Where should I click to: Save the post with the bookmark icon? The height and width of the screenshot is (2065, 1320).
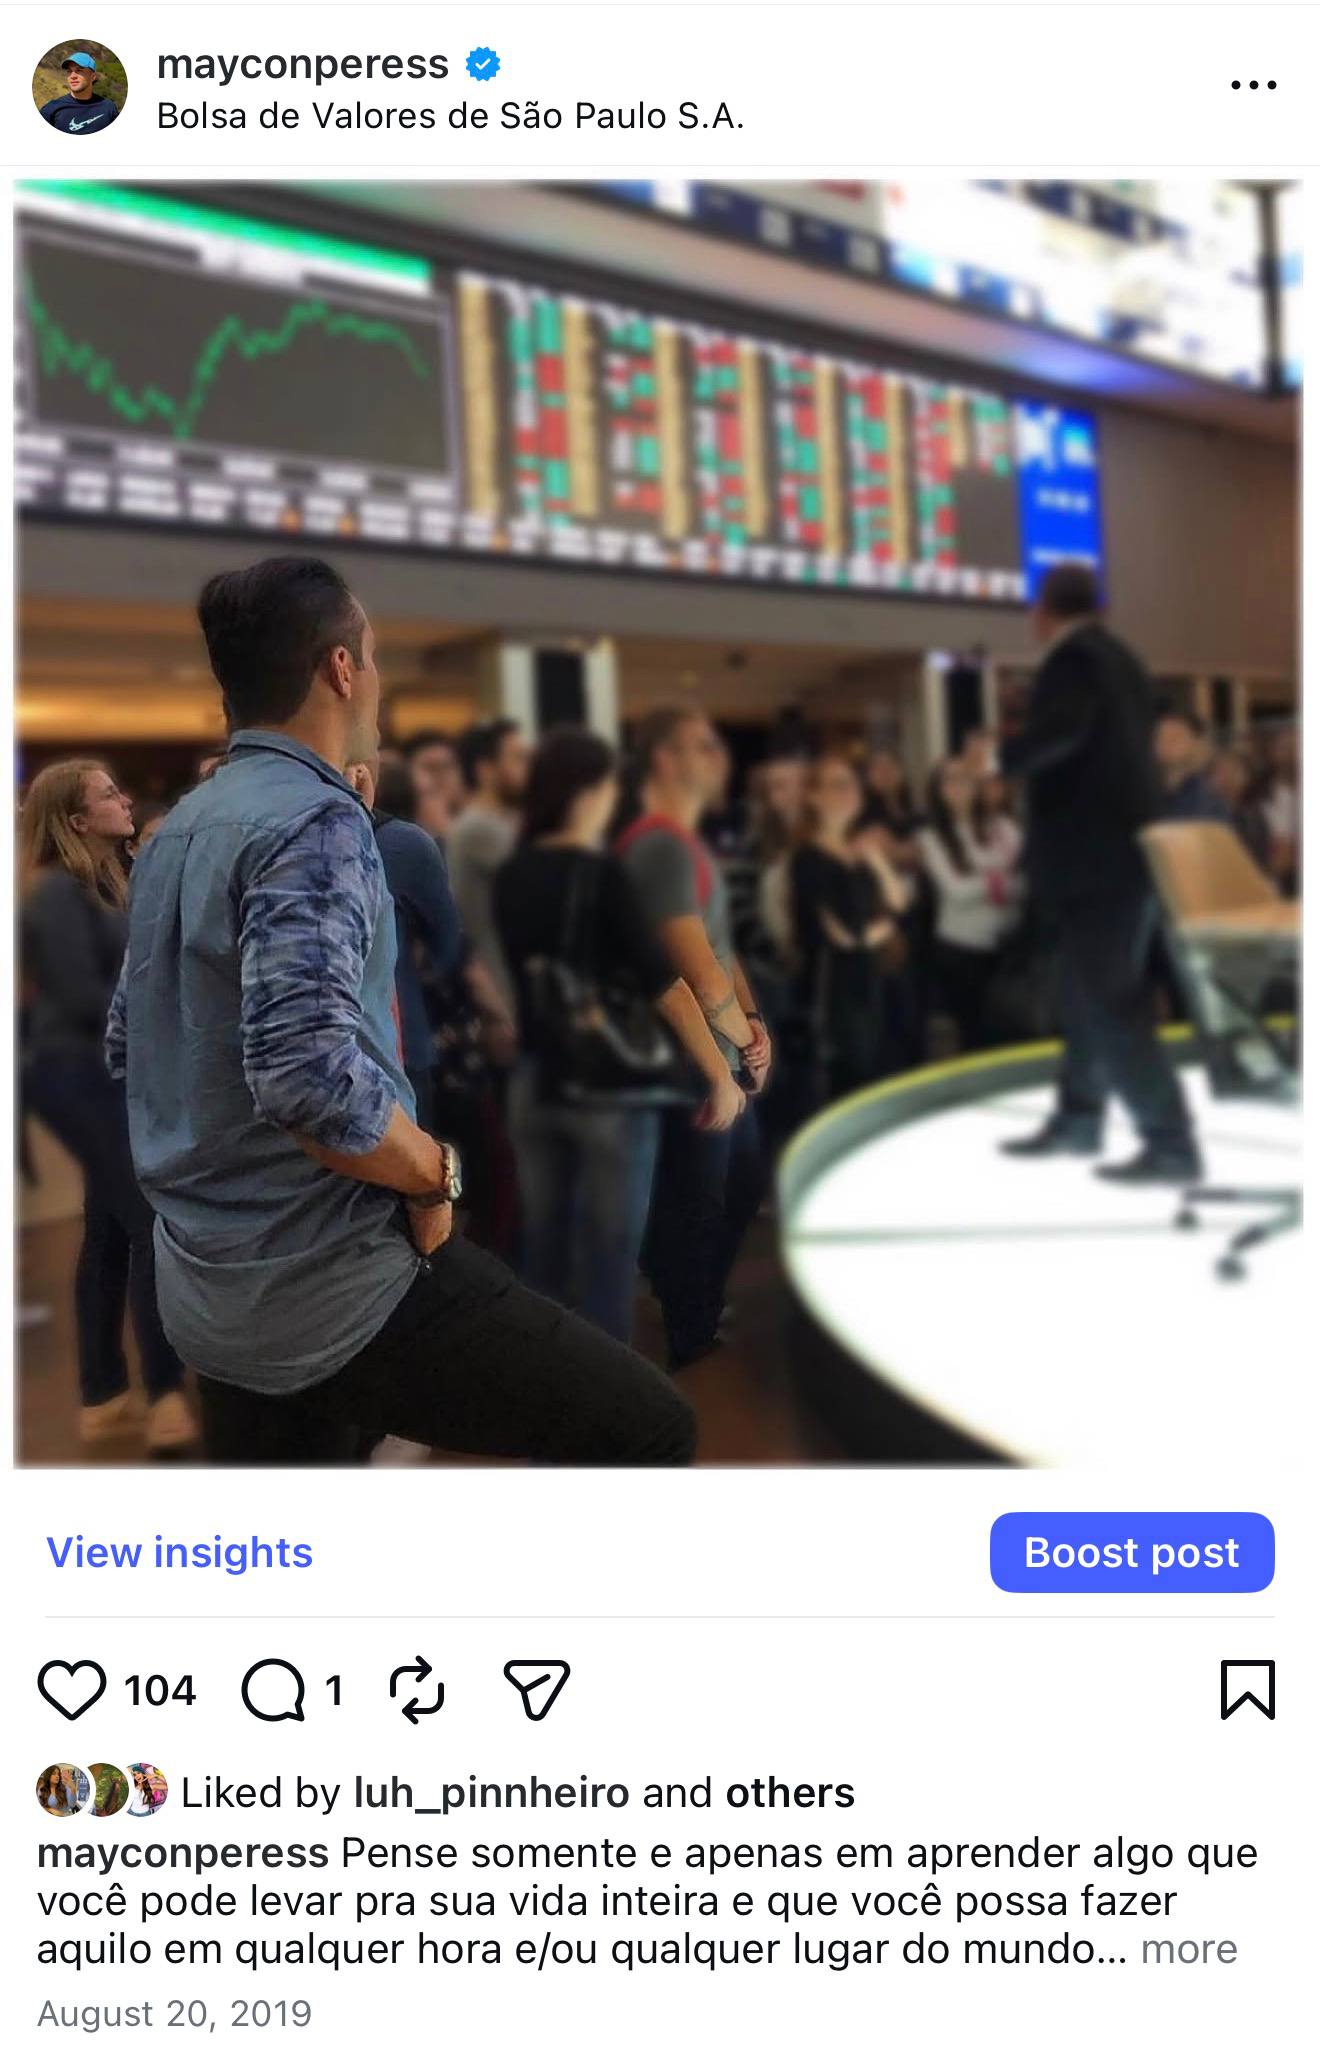click(x=1248, y=1690)
